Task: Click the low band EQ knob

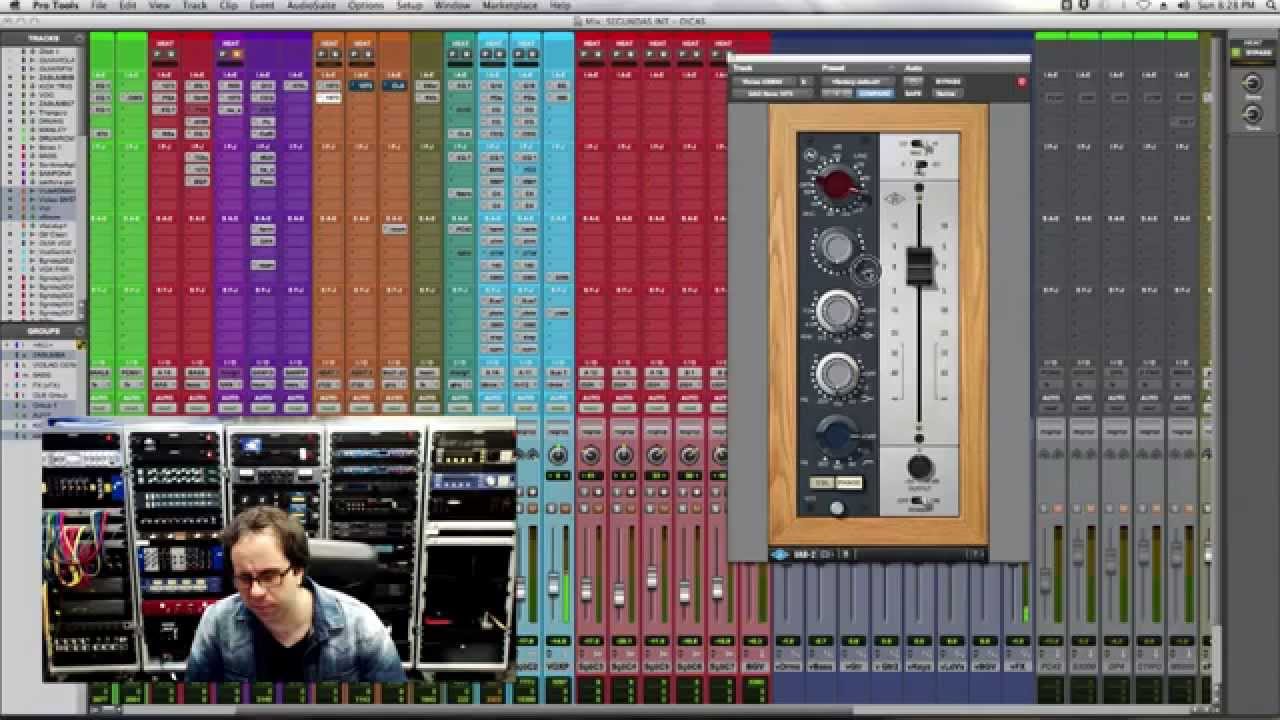Action: [x=837, y=374]
